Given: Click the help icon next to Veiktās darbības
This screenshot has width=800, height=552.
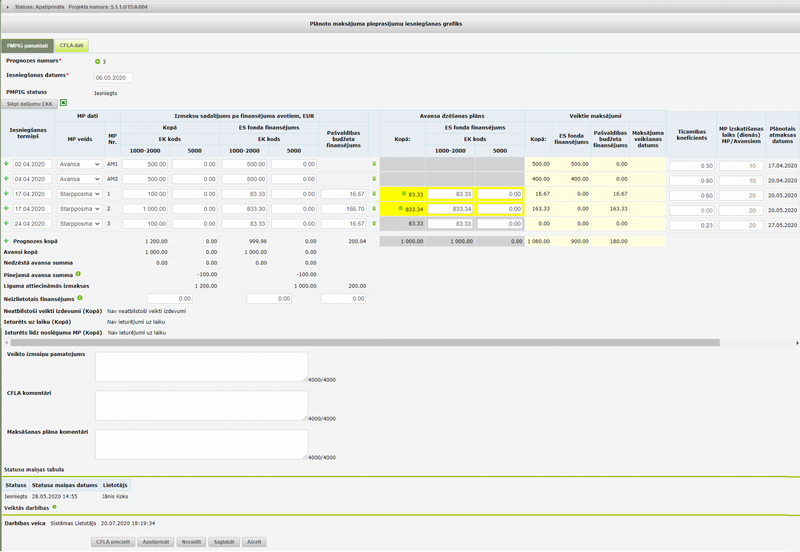Looking at the screenshot, I should point(54,507).
